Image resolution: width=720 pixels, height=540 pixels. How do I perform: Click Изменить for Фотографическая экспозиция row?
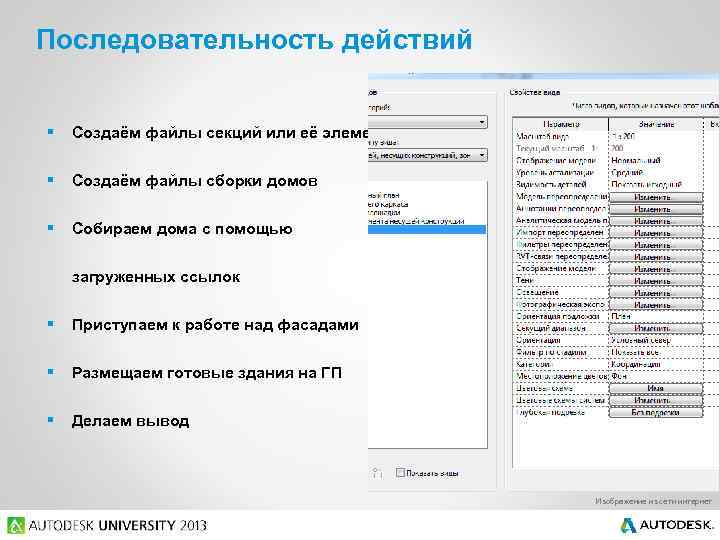tap(656, 304)
